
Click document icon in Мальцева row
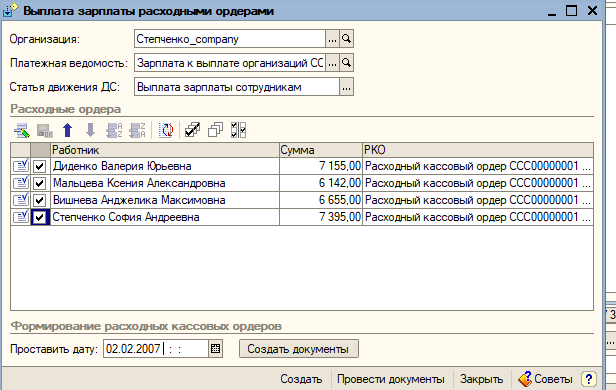(x=21, y=183)
